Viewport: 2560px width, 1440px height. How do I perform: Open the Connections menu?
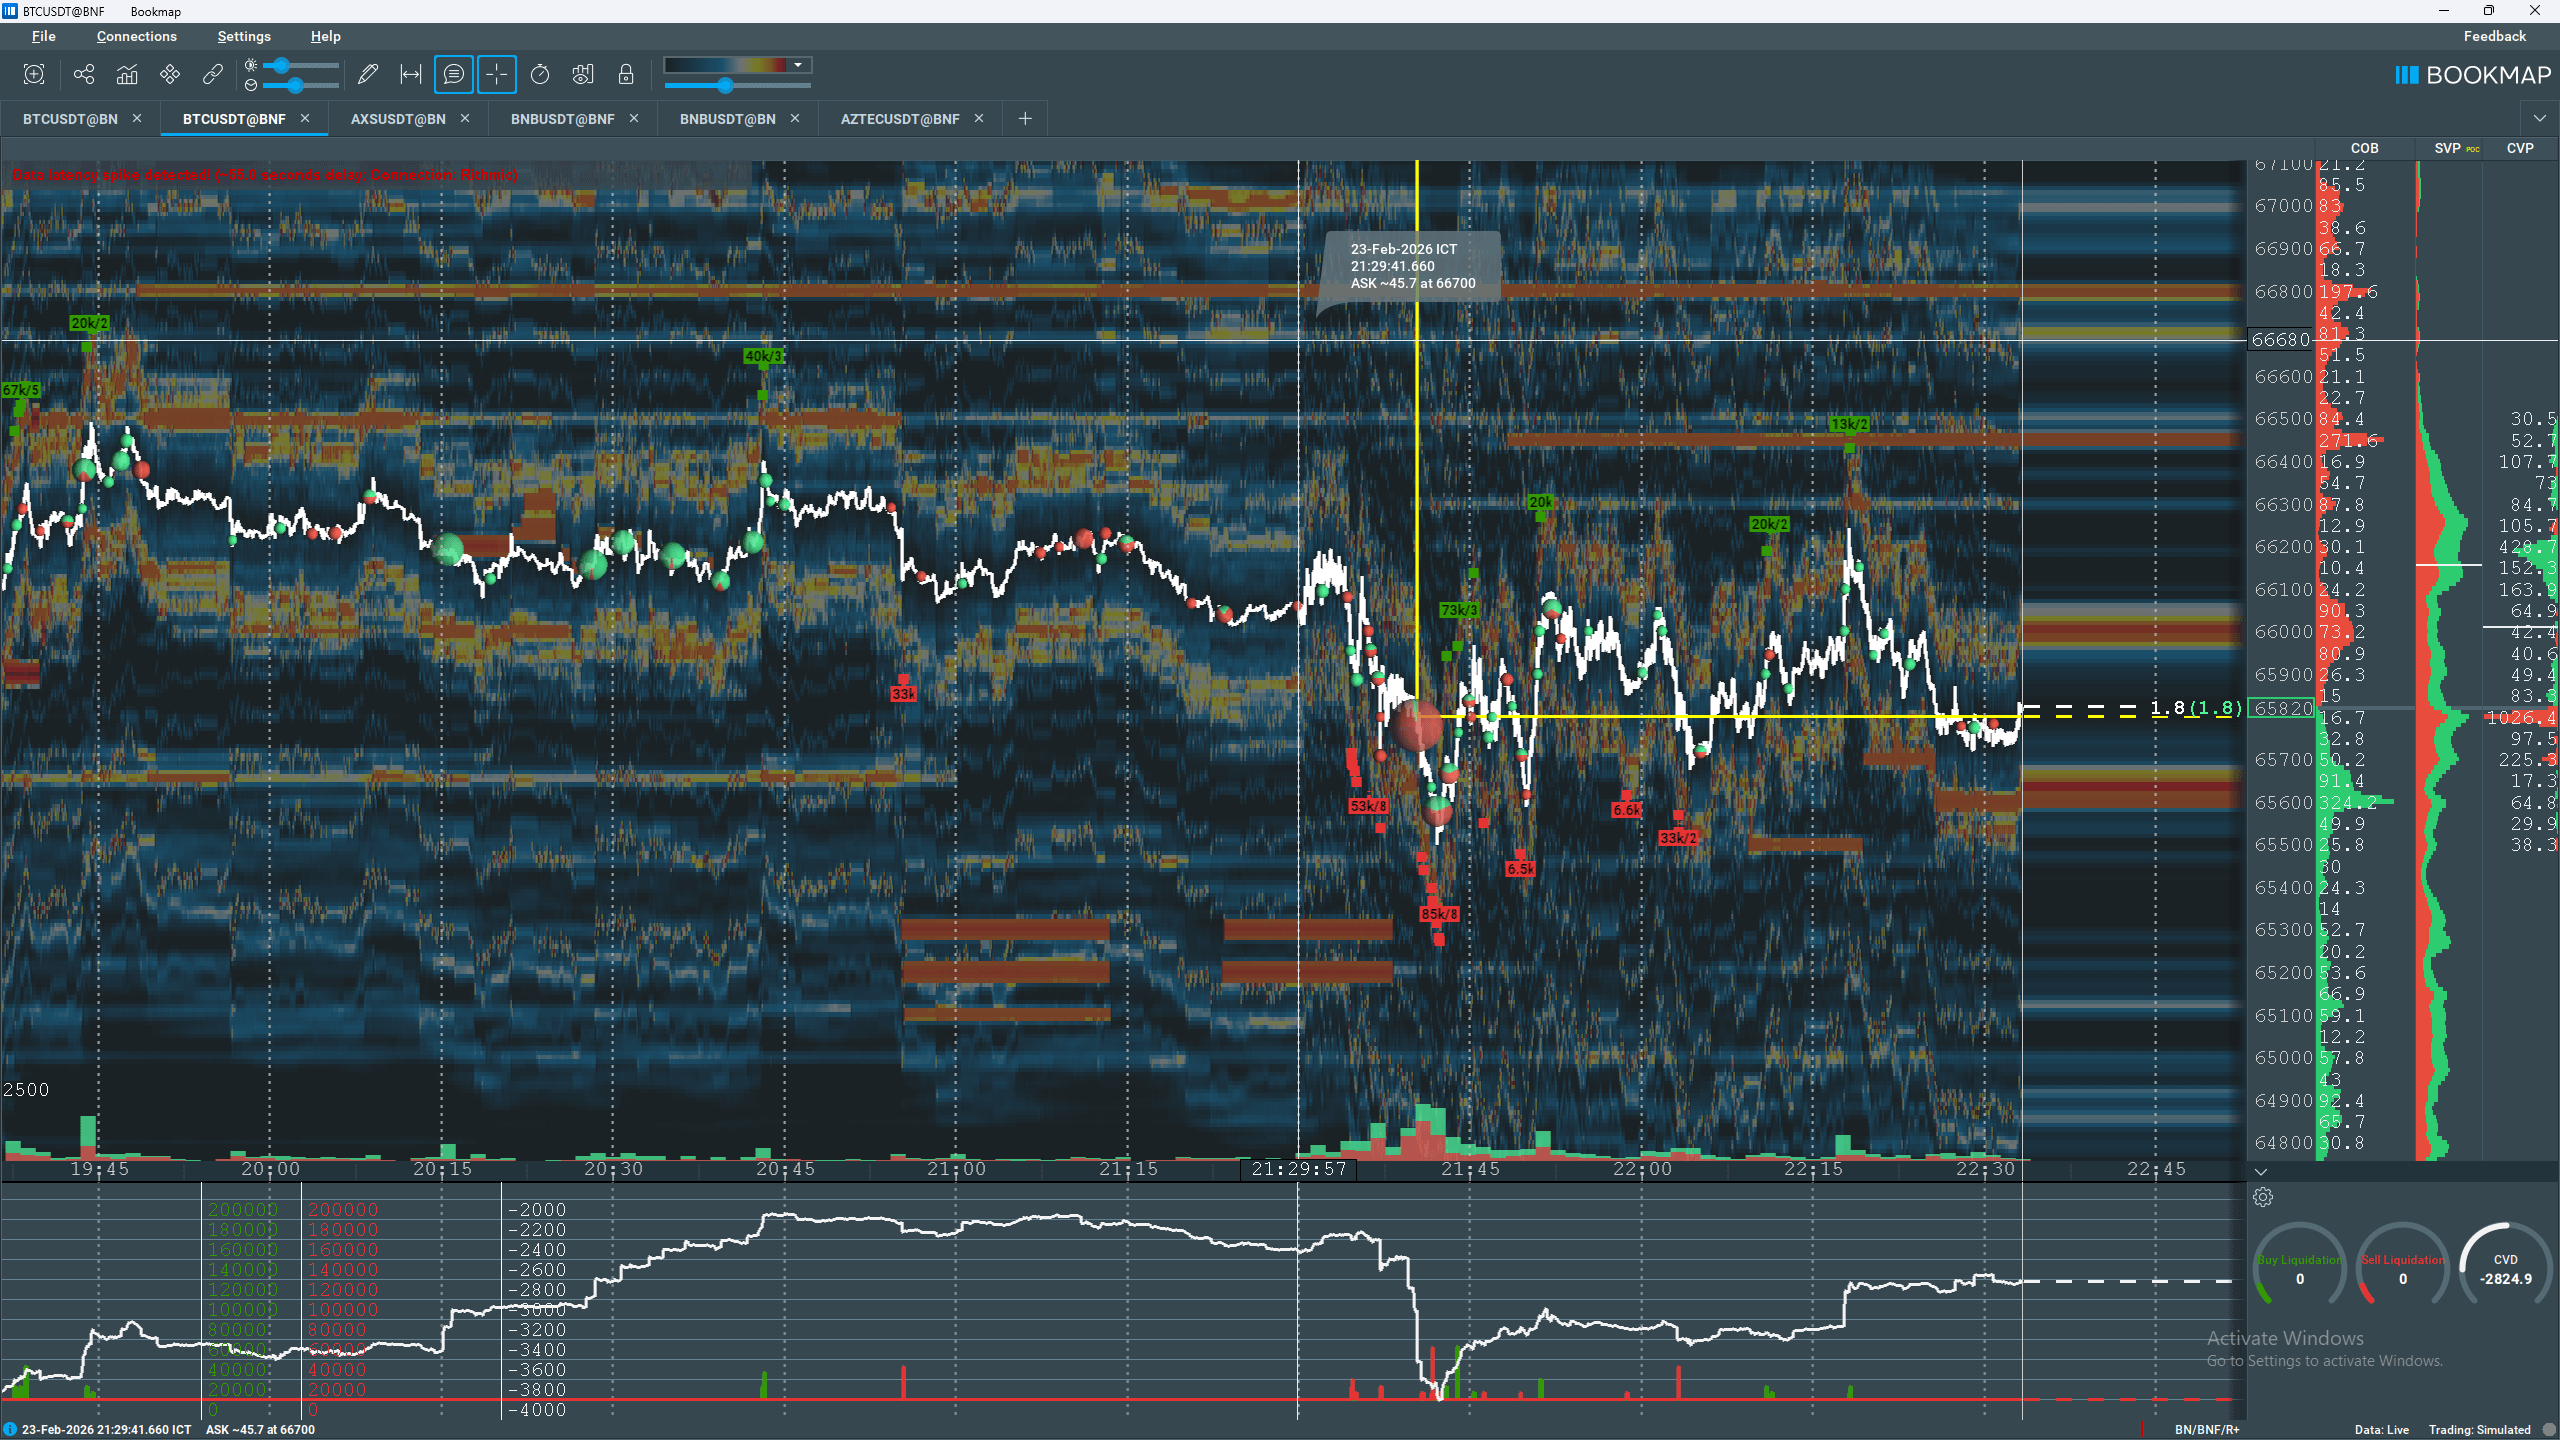point(136,36)
